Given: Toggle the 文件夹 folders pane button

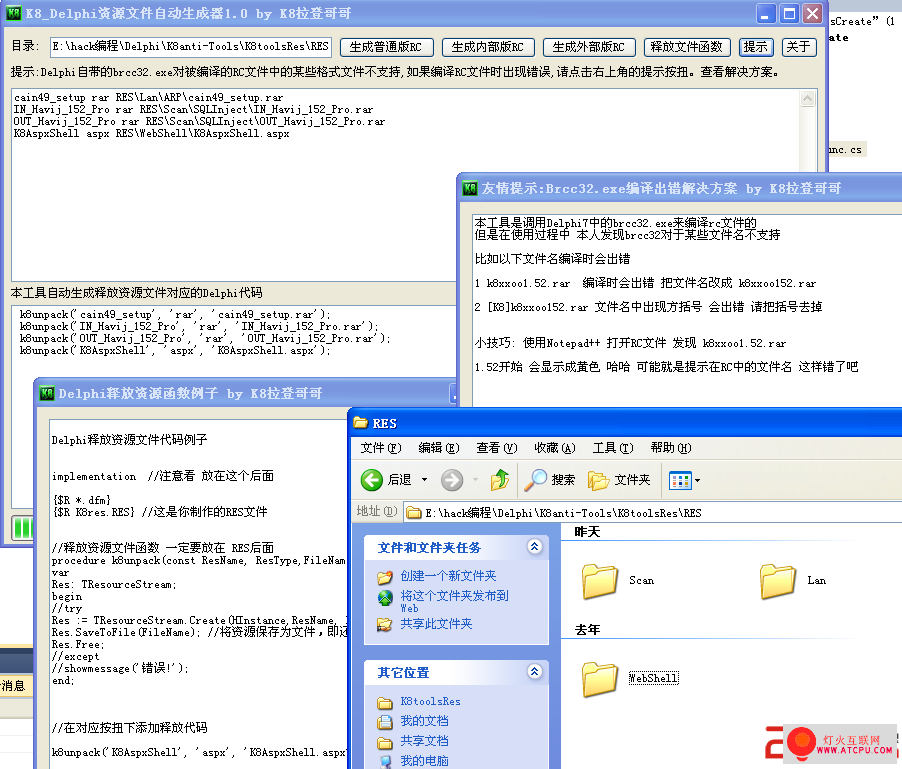Looking at the screenshot, I should [x=619, y=480].
